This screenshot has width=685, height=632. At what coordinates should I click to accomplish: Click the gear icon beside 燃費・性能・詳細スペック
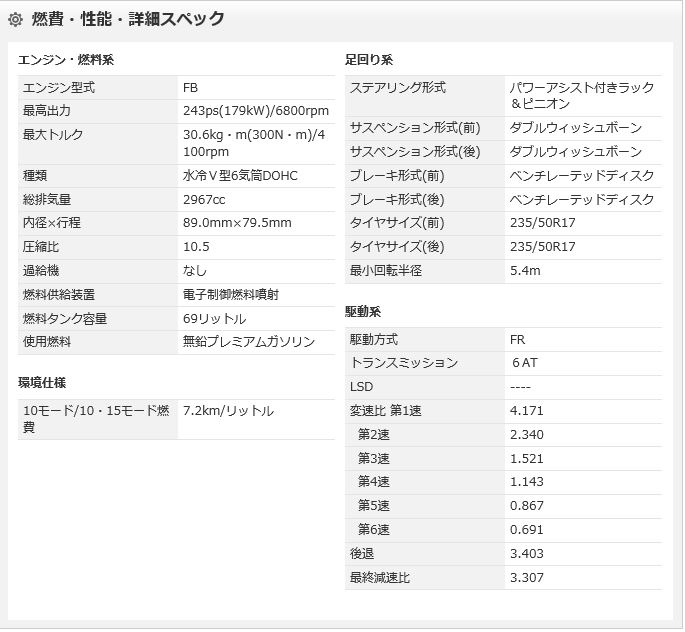(16, 20)
